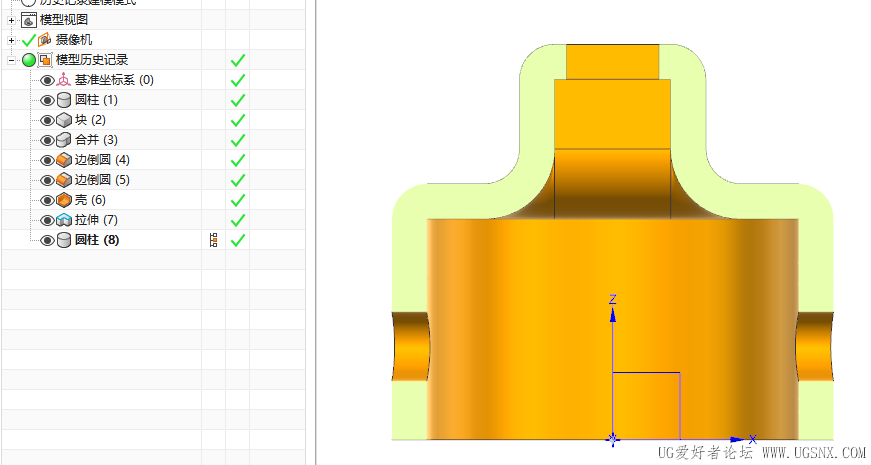This screenshot has height=465, width=871.
Task: Click the green status circle of 模型历史记录
Action: (x=29, y=60)
